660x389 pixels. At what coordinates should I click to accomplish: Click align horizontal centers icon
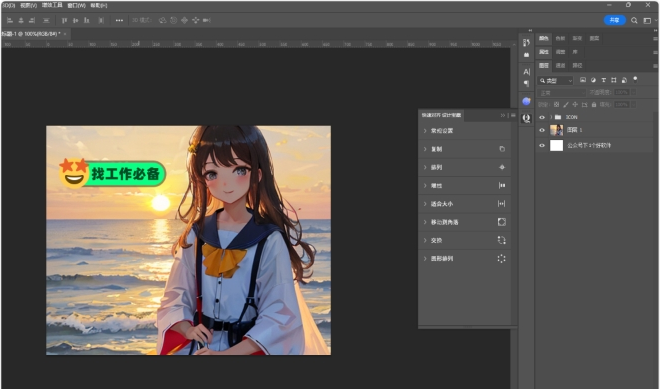coord(21,20)
